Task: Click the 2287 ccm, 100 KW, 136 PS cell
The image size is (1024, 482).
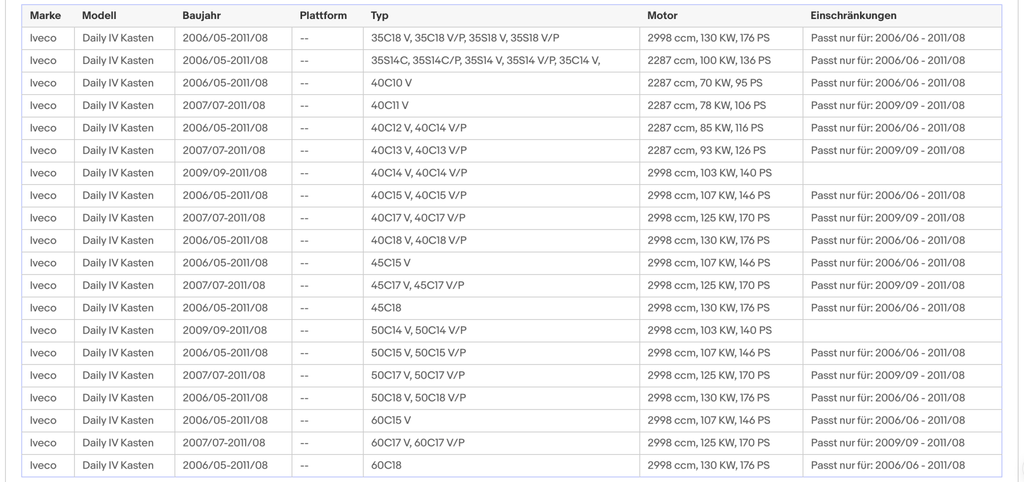Action: (x=721, y=60)
